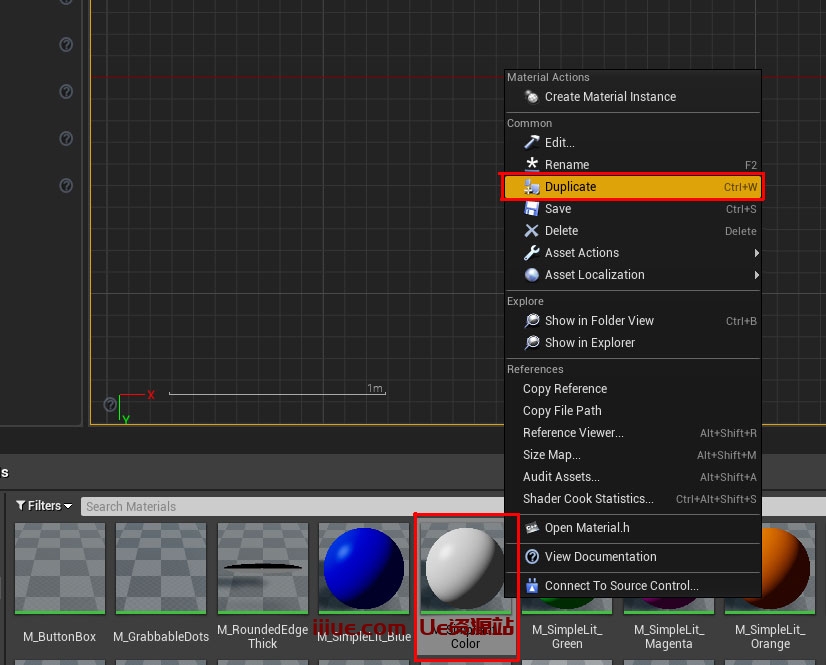
Task: Select Copy Reference menu entry
Action: click(565, 389)
